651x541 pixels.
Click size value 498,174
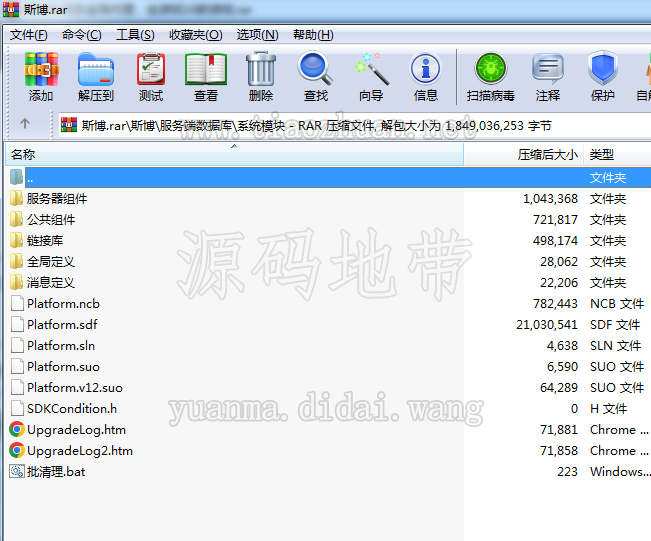tap(556, 240)
